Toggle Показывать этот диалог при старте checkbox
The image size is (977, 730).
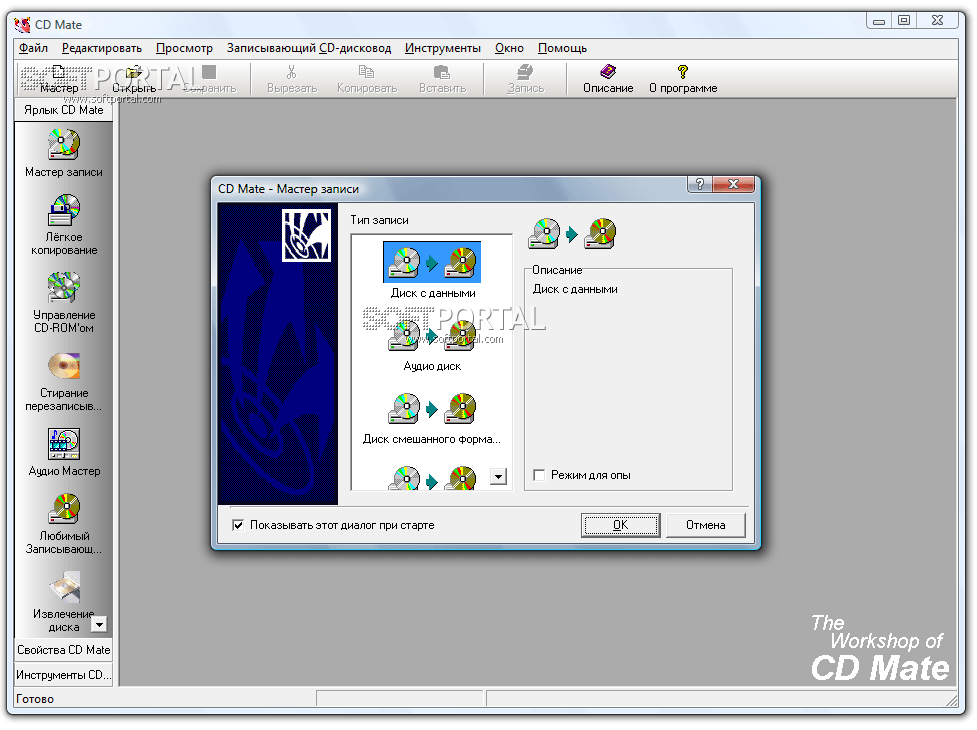238,525
